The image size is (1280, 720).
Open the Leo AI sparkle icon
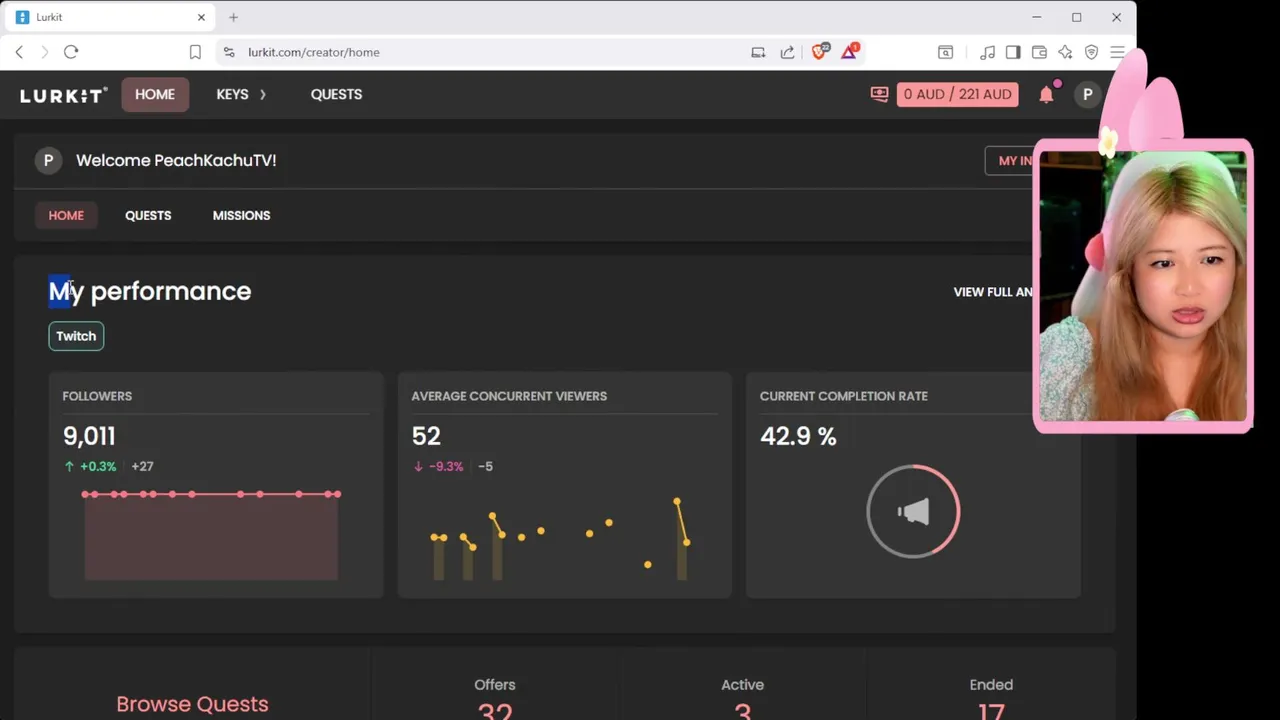point(1065,52)
